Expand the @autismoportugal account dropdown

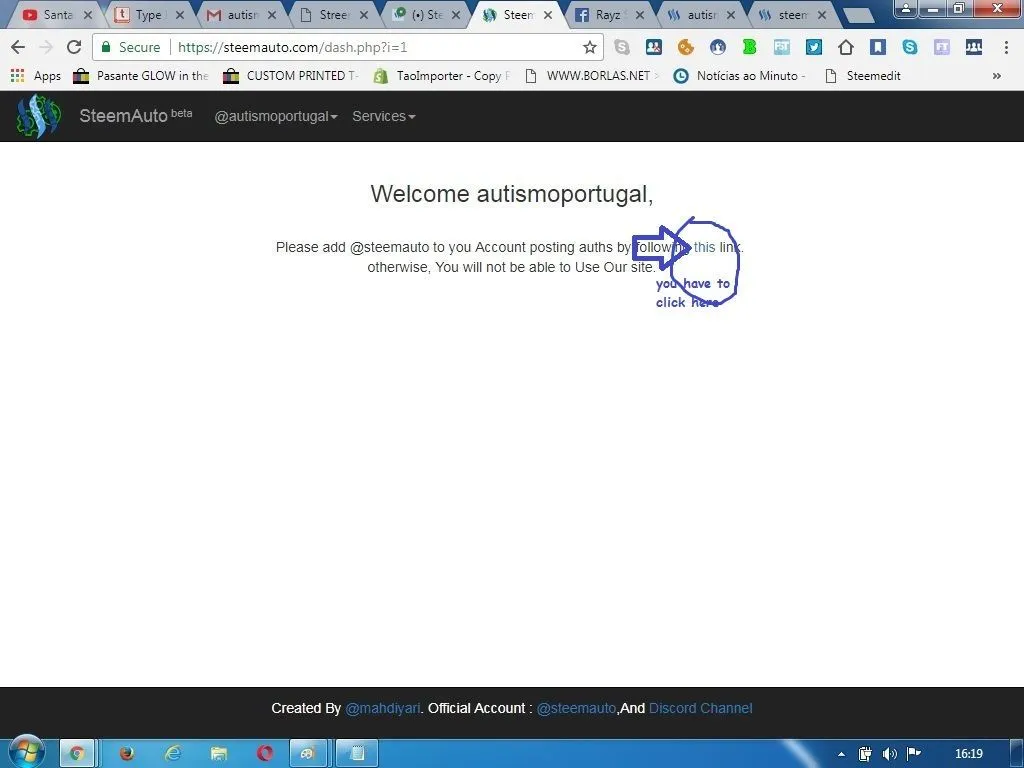point(276,116)
